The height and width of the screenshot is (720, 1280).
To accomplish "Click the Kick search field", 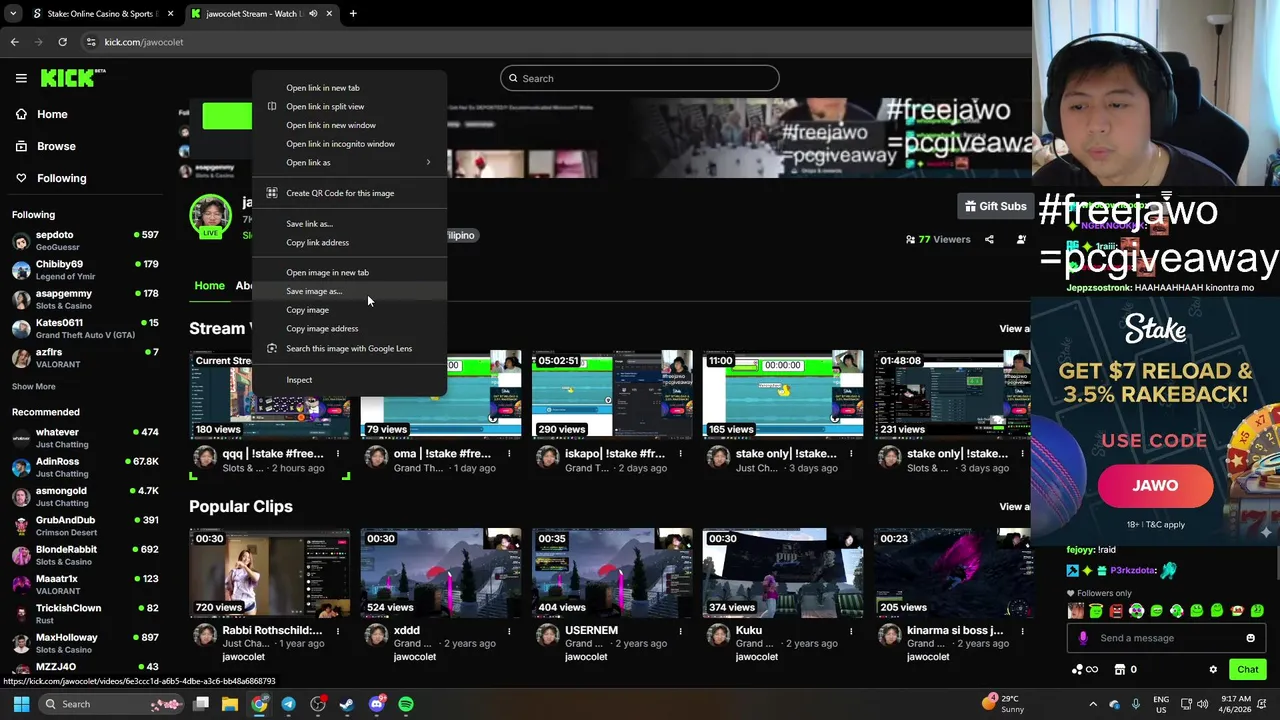I will click(x=639, y=78).
